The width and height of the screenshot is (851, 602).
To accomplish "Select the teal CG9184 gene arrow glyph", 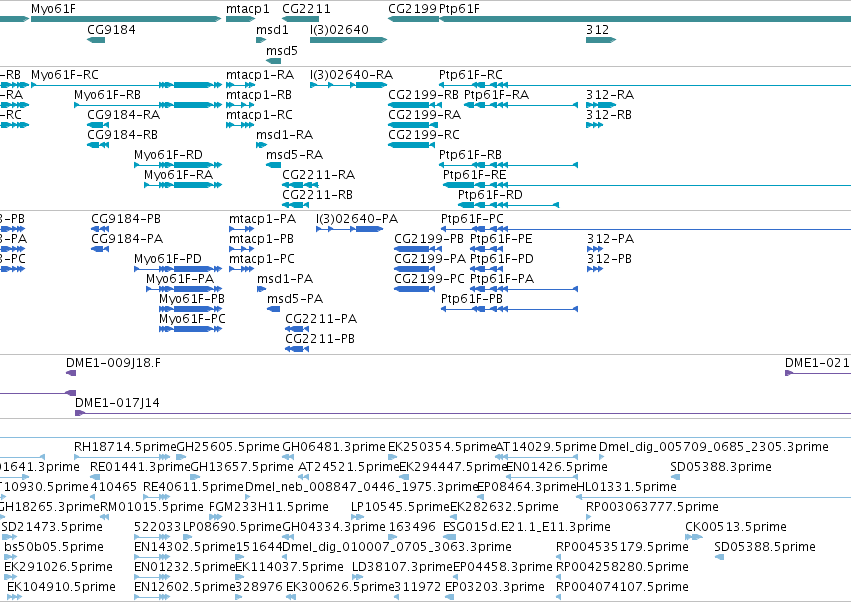I will tap(96, 40).
